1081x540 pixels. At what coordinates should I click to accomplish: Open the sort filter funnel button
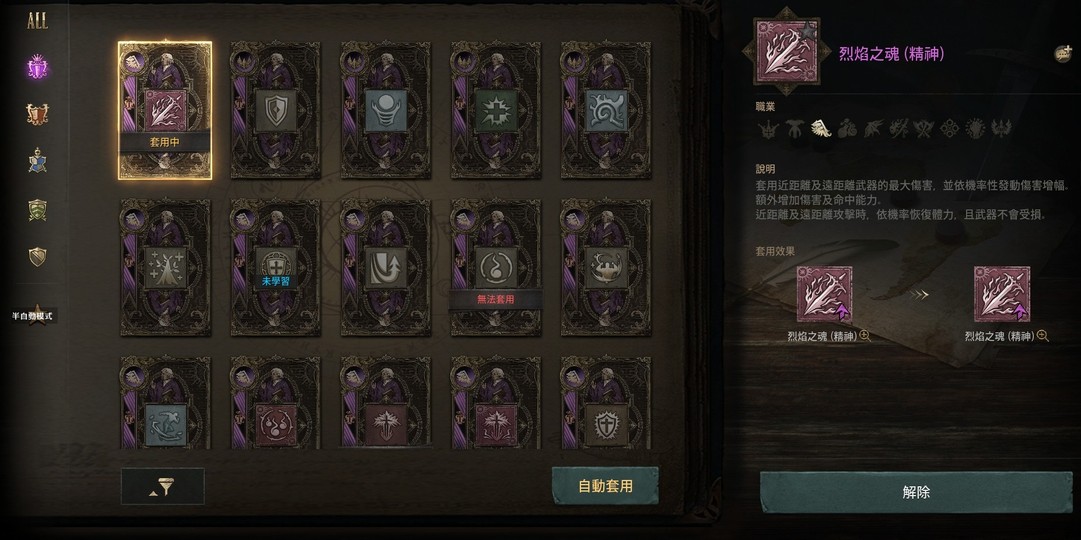click(x=163, y=486)
